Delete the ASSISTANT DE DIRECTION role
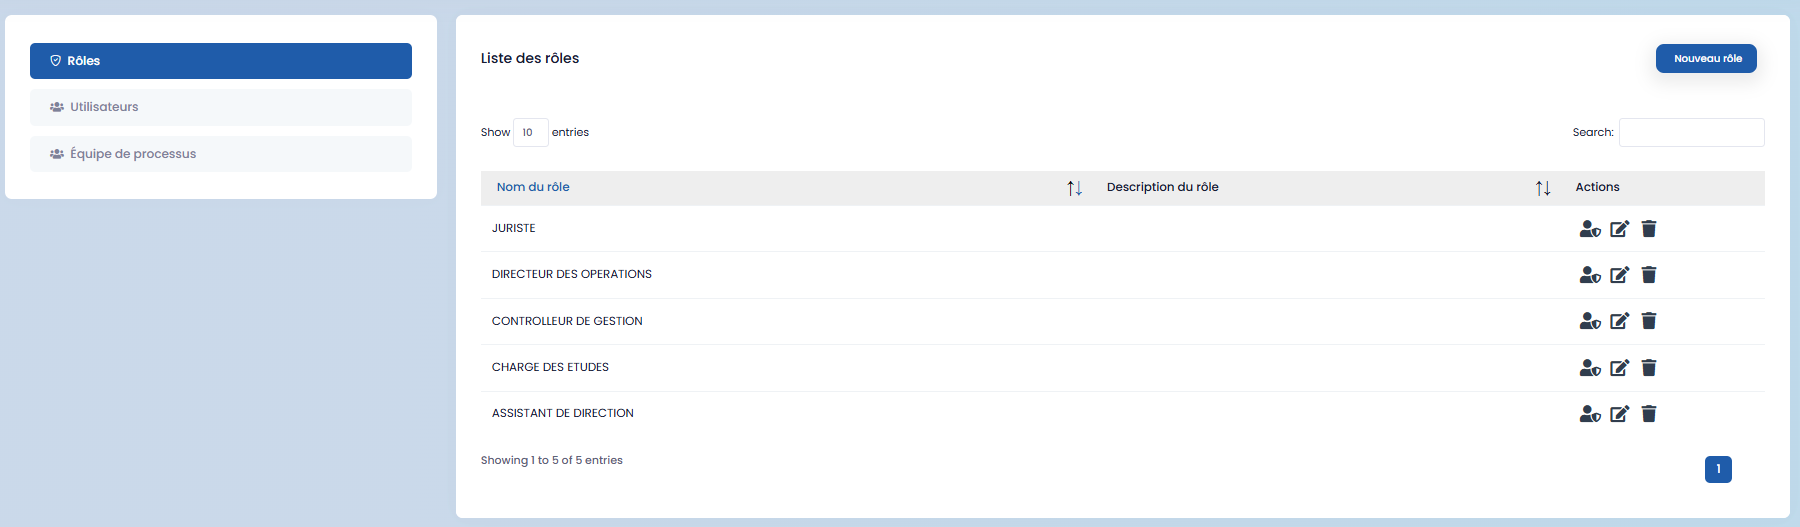Viewport: 1800px width, 527px height. [1649, 414]
